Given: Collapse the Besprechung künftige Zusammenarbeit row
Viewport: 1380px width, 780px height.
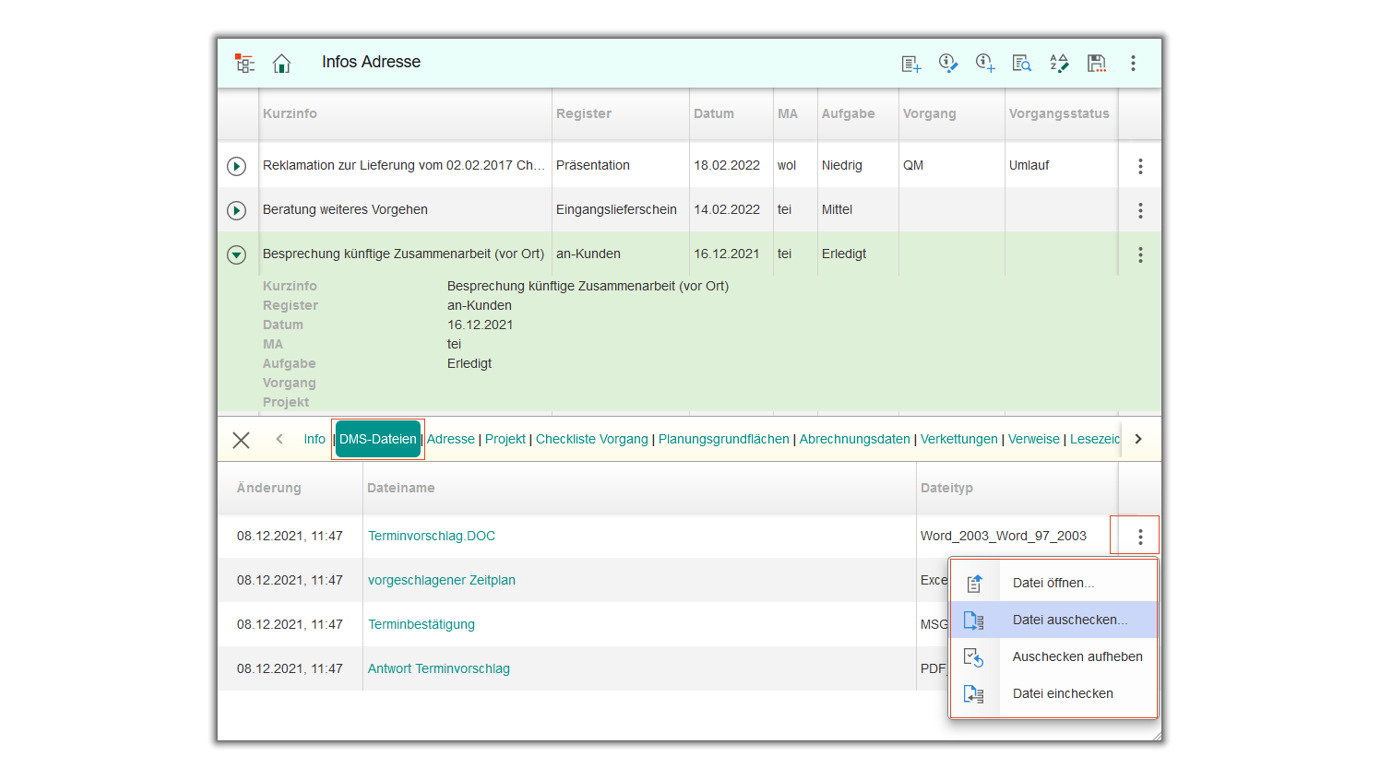Looking at the screenshot, I should pos(237,255).
